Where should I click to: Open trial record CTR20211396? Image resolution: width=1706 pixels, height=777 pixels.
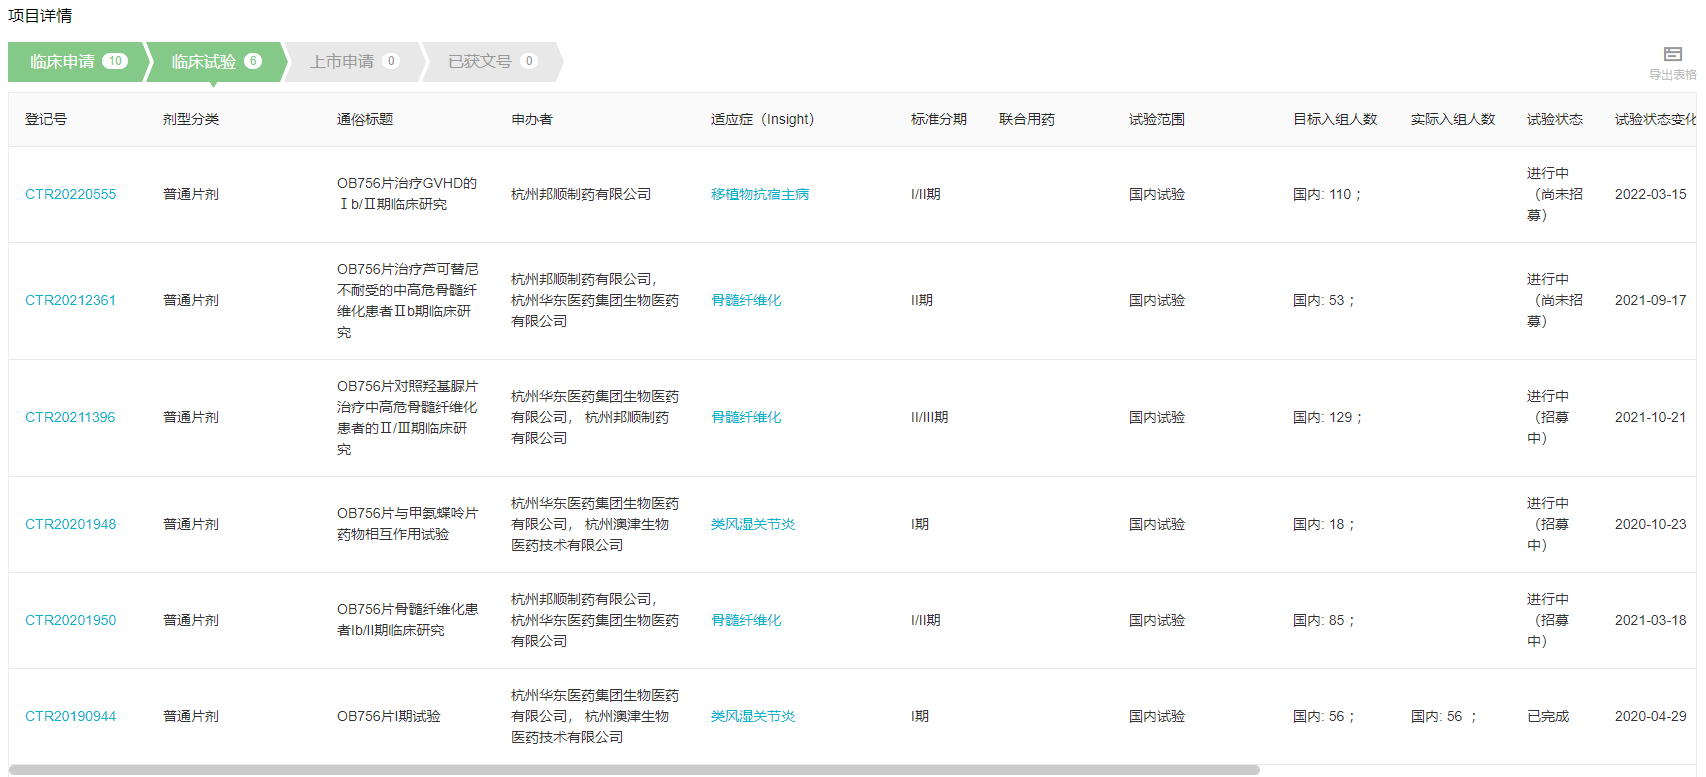tap(70, 417)
